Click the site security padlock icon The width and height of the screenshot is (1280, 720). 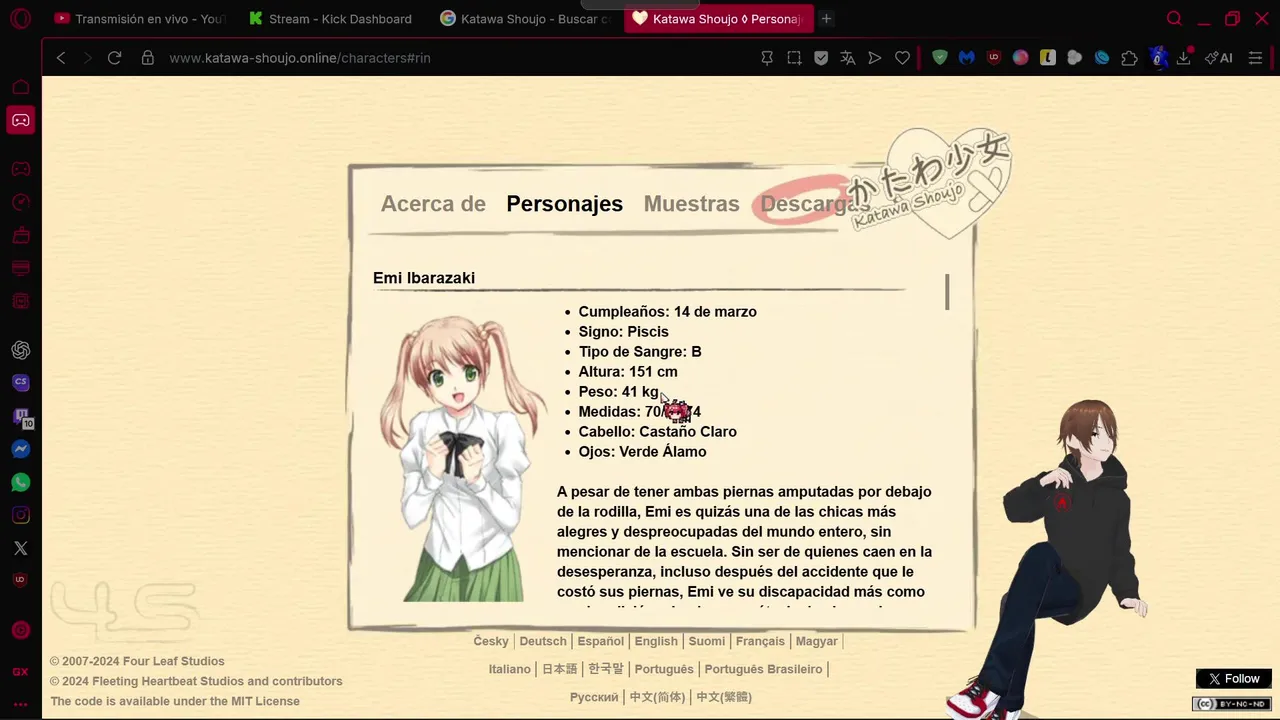tap(148, 58)
